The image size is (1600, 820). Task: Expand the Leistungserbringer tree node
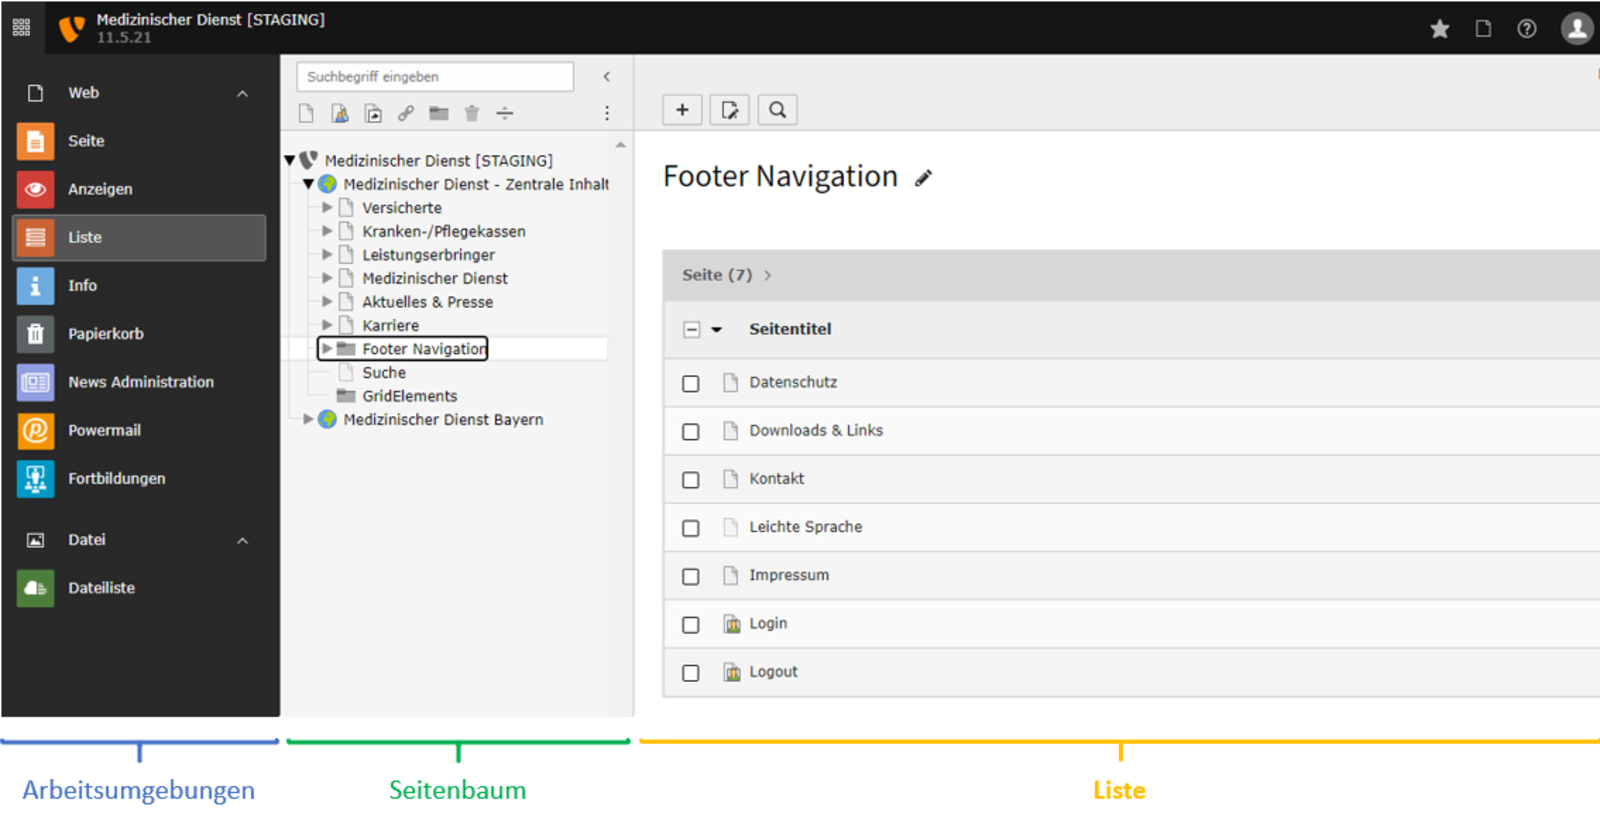pos(327,255)
